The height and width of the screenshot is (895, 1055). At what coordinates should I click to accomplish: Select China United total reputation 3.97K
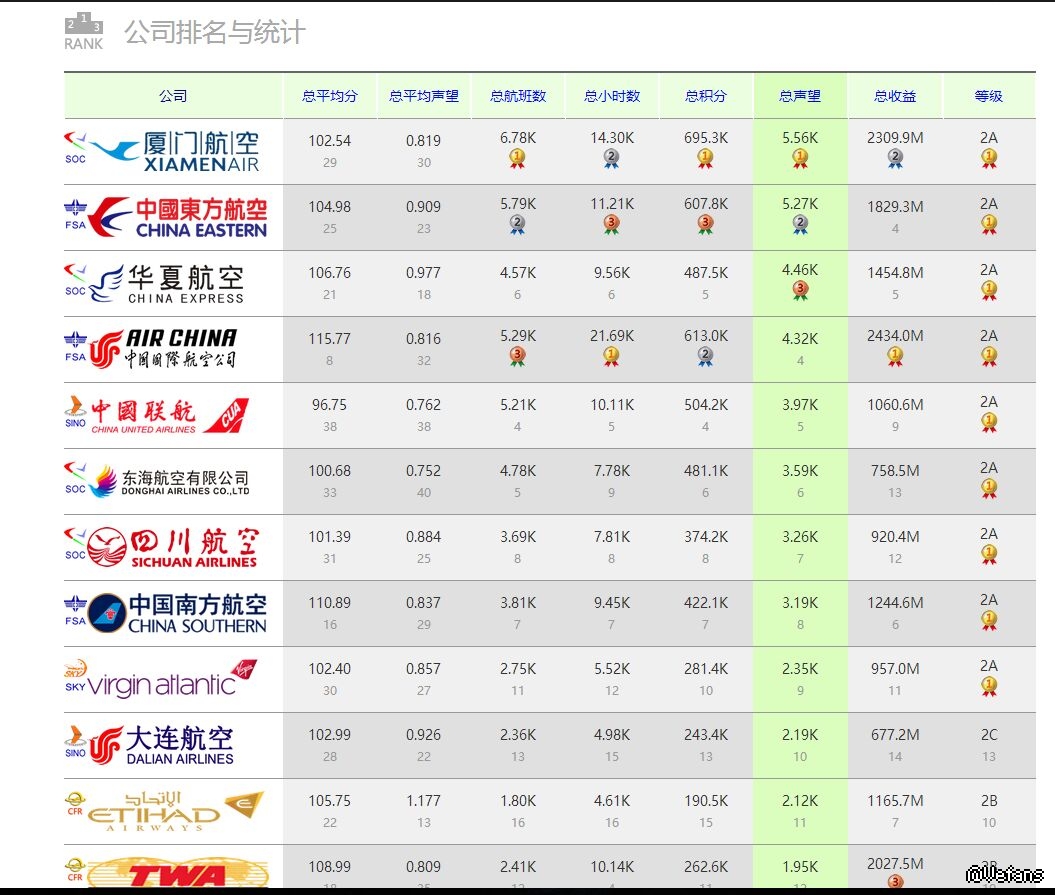[800, 405]
